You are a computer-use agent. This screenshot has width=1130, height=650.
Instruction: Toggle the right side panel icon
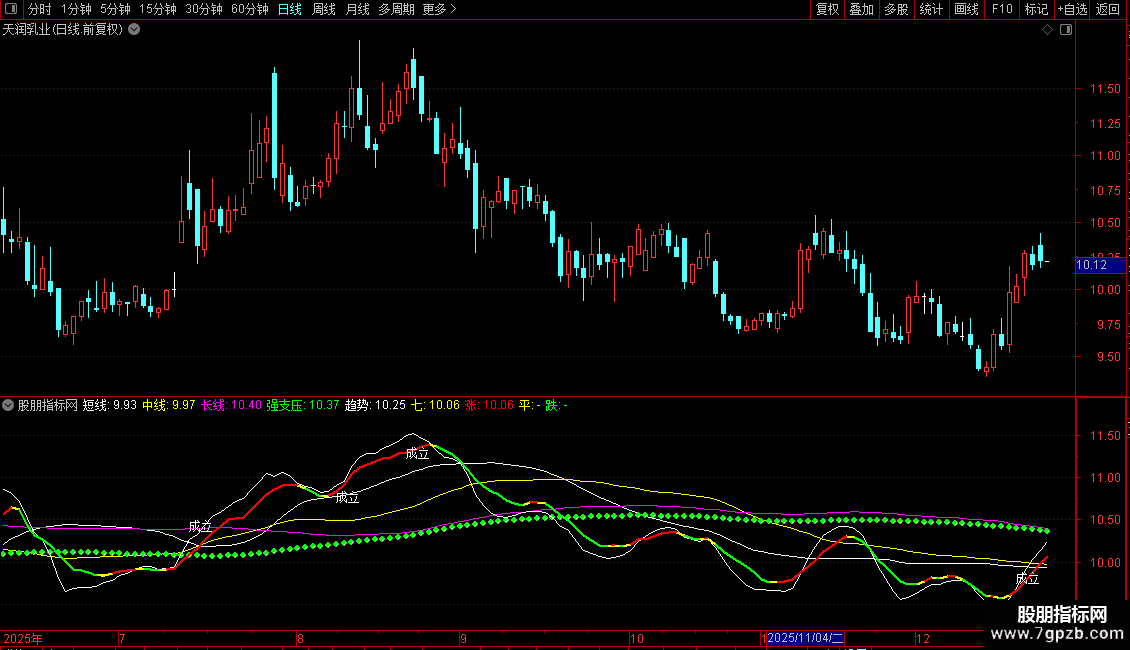[1066, 30]
